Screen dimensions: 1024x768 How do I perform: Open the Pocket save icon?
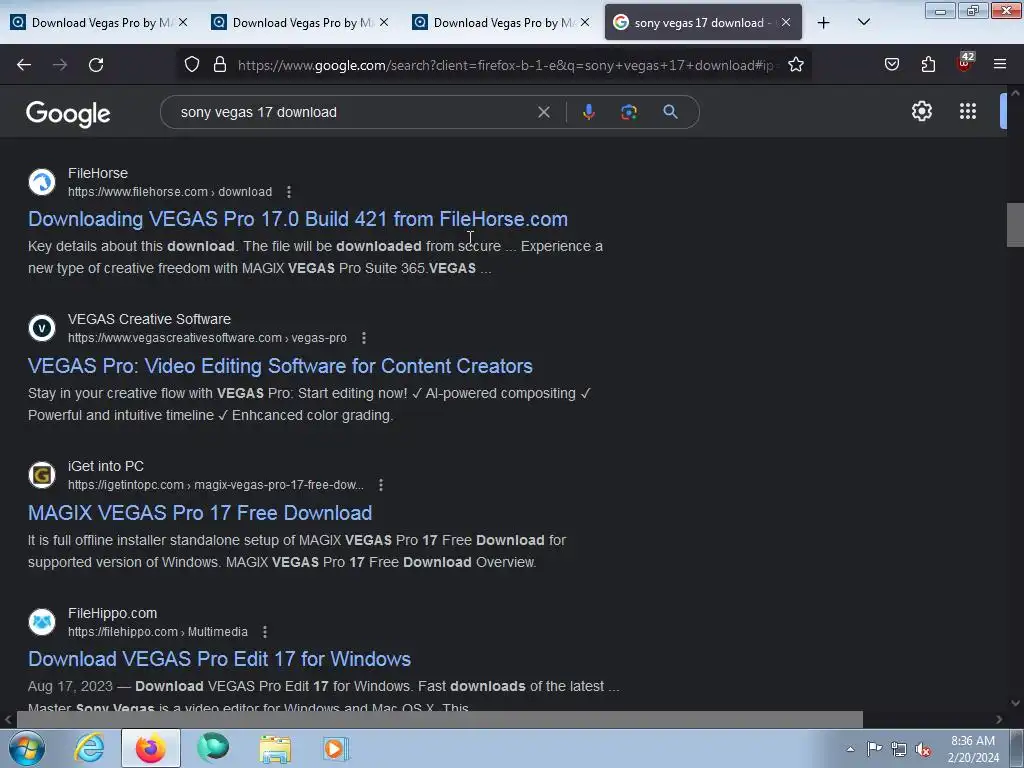[891, 65]
